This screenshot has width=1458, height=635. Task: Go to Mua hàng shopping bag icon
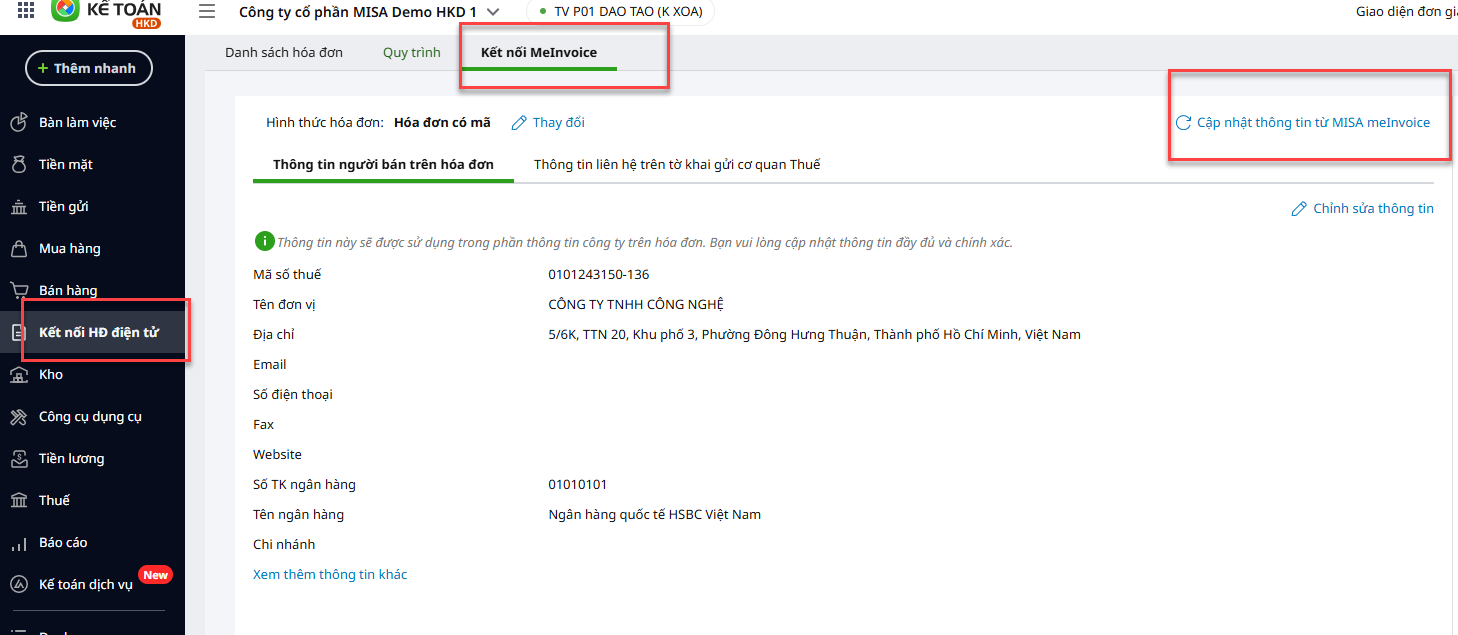tap(18, 248)
